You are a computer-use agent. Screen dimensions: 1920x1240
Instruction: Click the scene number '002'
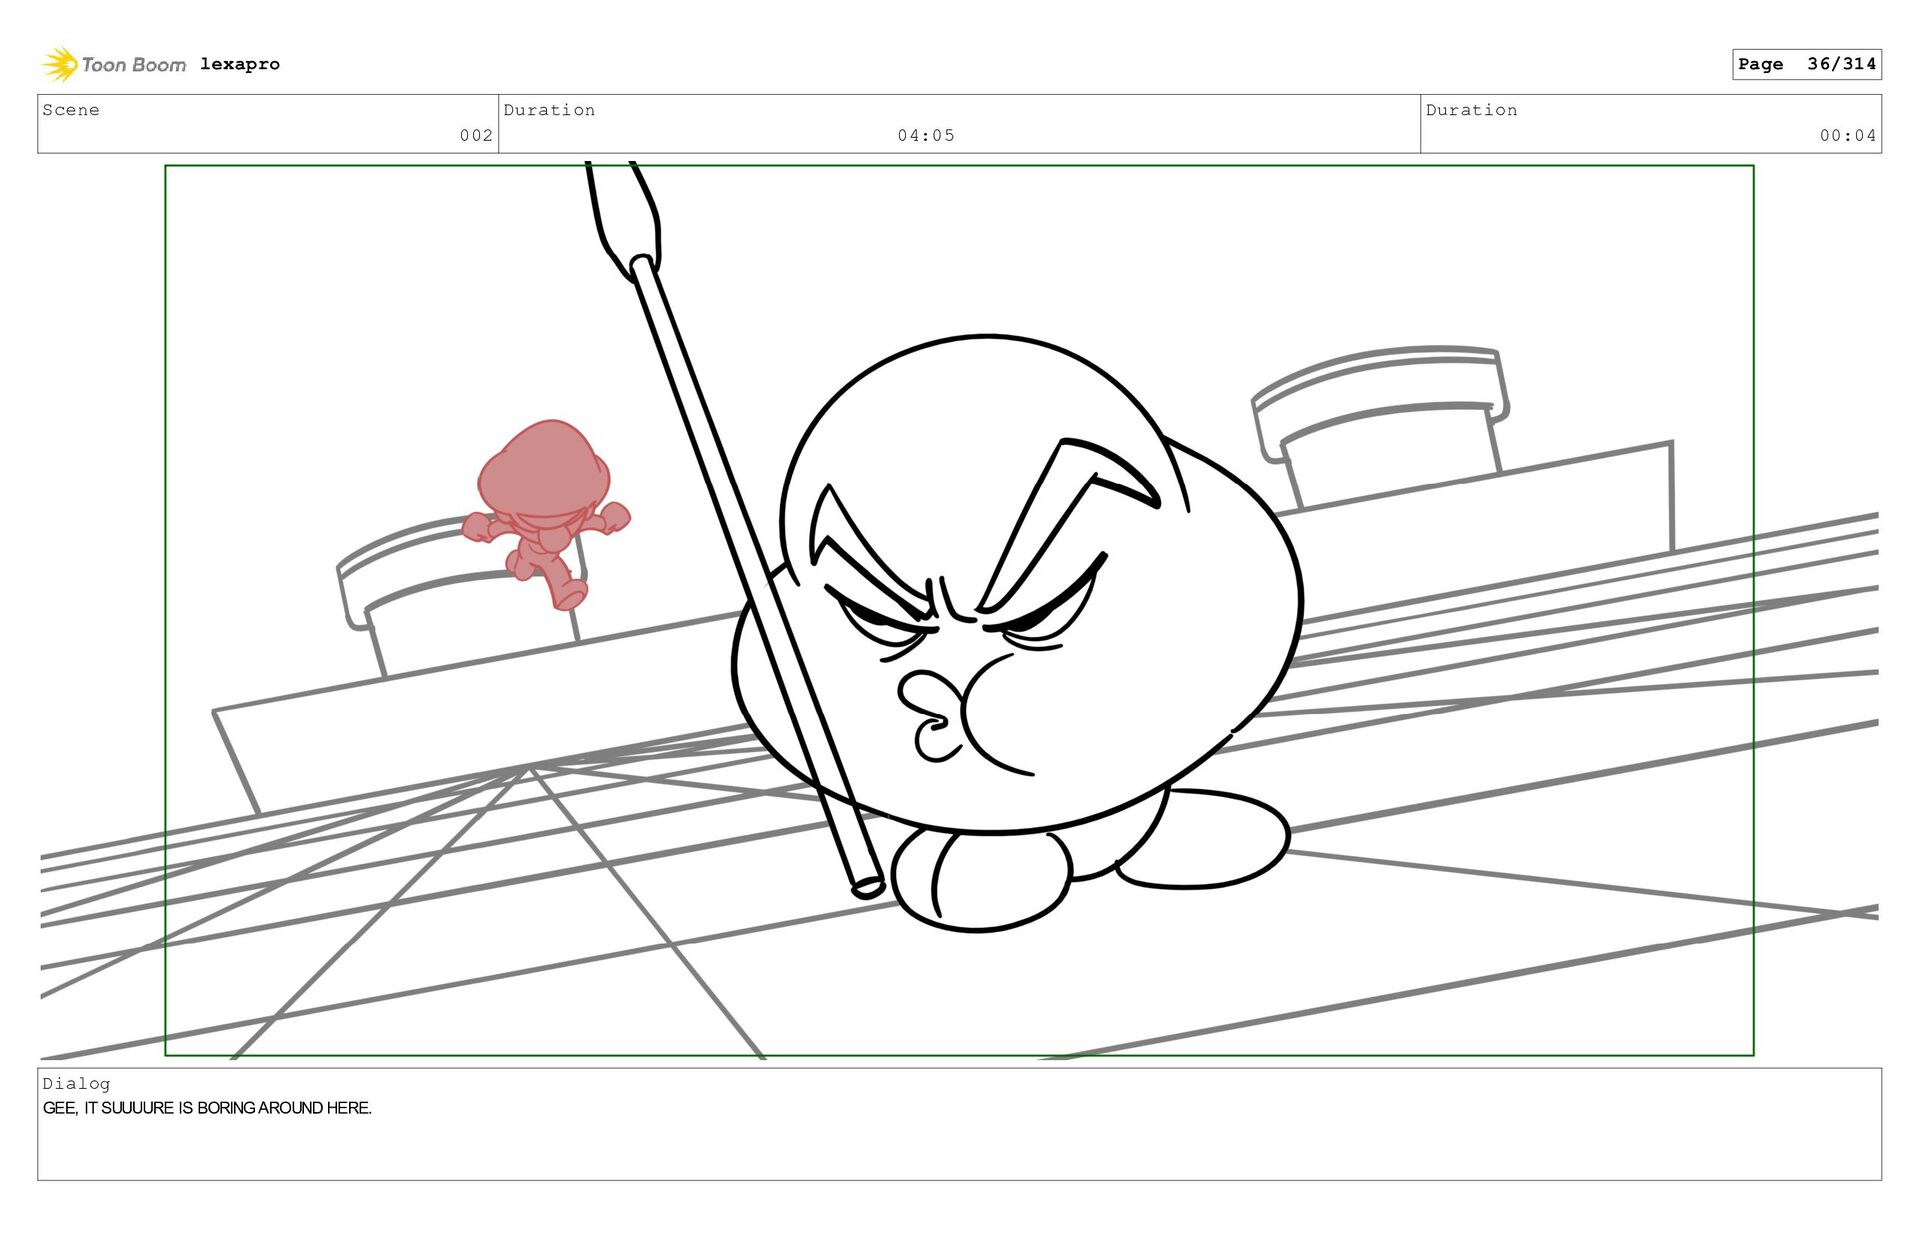point(476,135)
